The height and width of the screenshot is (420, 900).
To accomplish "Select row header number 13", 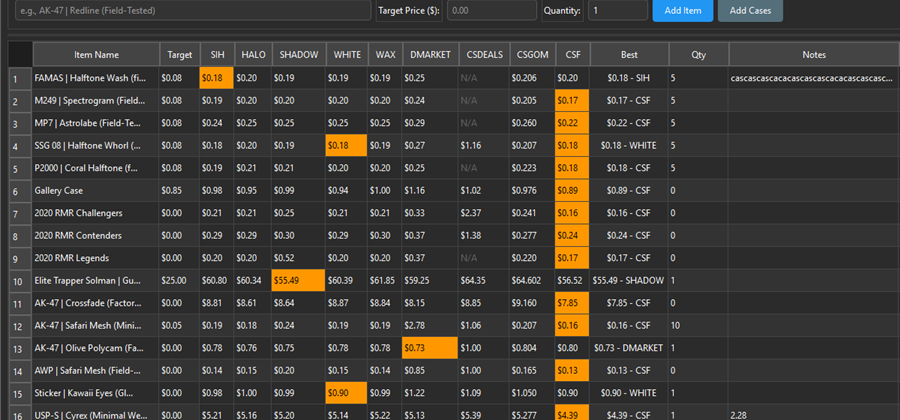I will pos(20,348).
